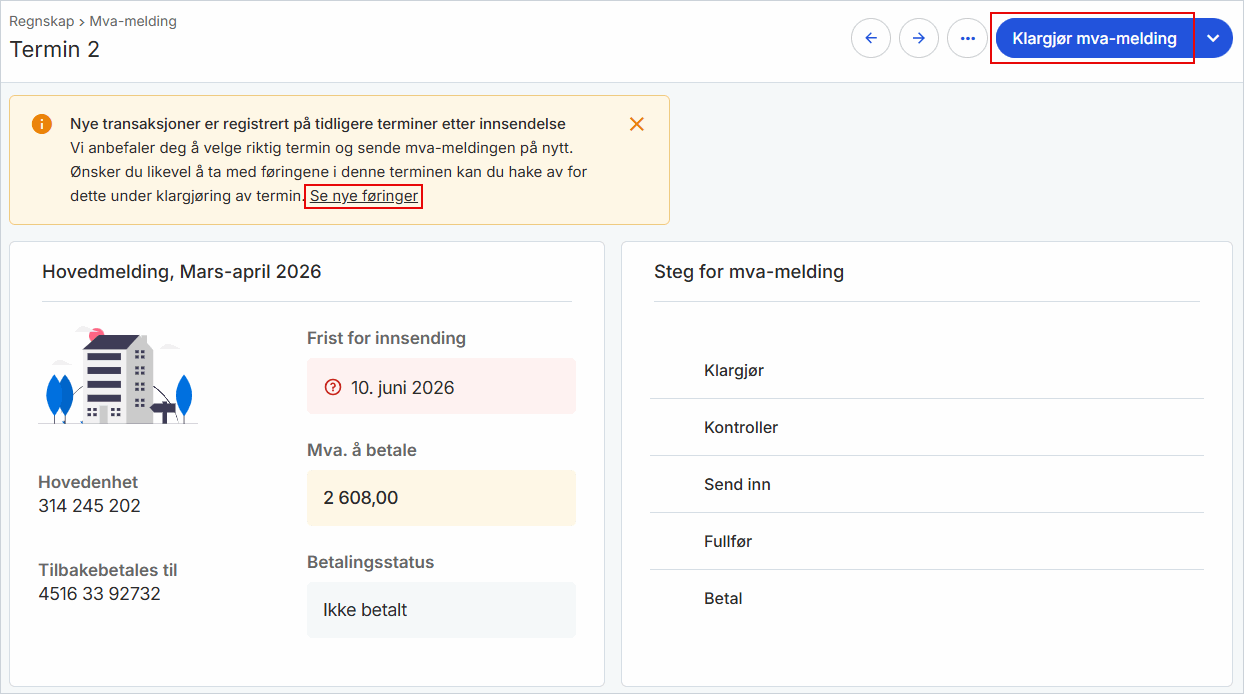Image resolution: width=1244 pixels, height=694 pixels.
Task: Click the Termin 2 page title
Action: click(55, 49)
